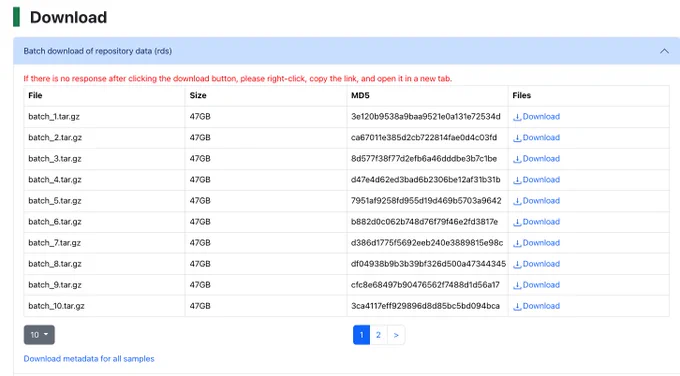
Task: Go to page 2 of results
Action: click(x=378, y=335)
